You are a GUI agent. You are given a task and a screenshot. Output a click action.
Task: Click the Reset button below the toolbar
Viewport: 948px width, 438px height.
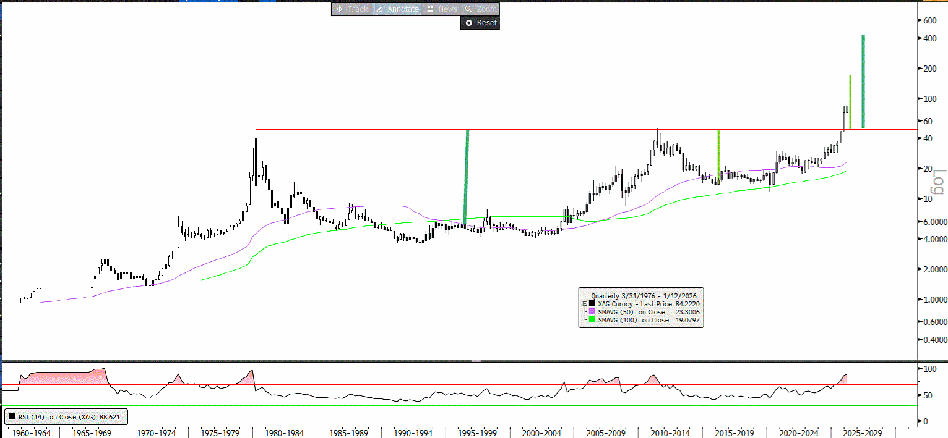tap(480, 23)
